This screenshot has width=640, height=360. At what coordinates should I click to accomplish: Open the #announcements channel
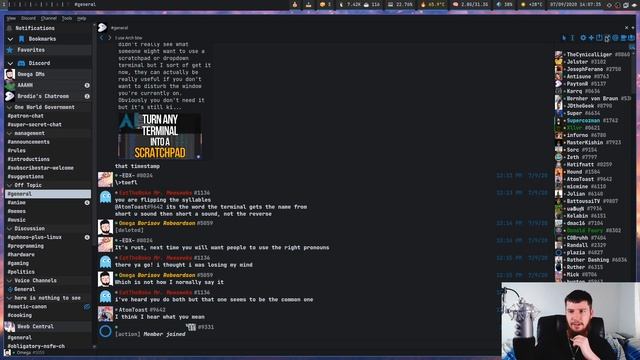28,142
